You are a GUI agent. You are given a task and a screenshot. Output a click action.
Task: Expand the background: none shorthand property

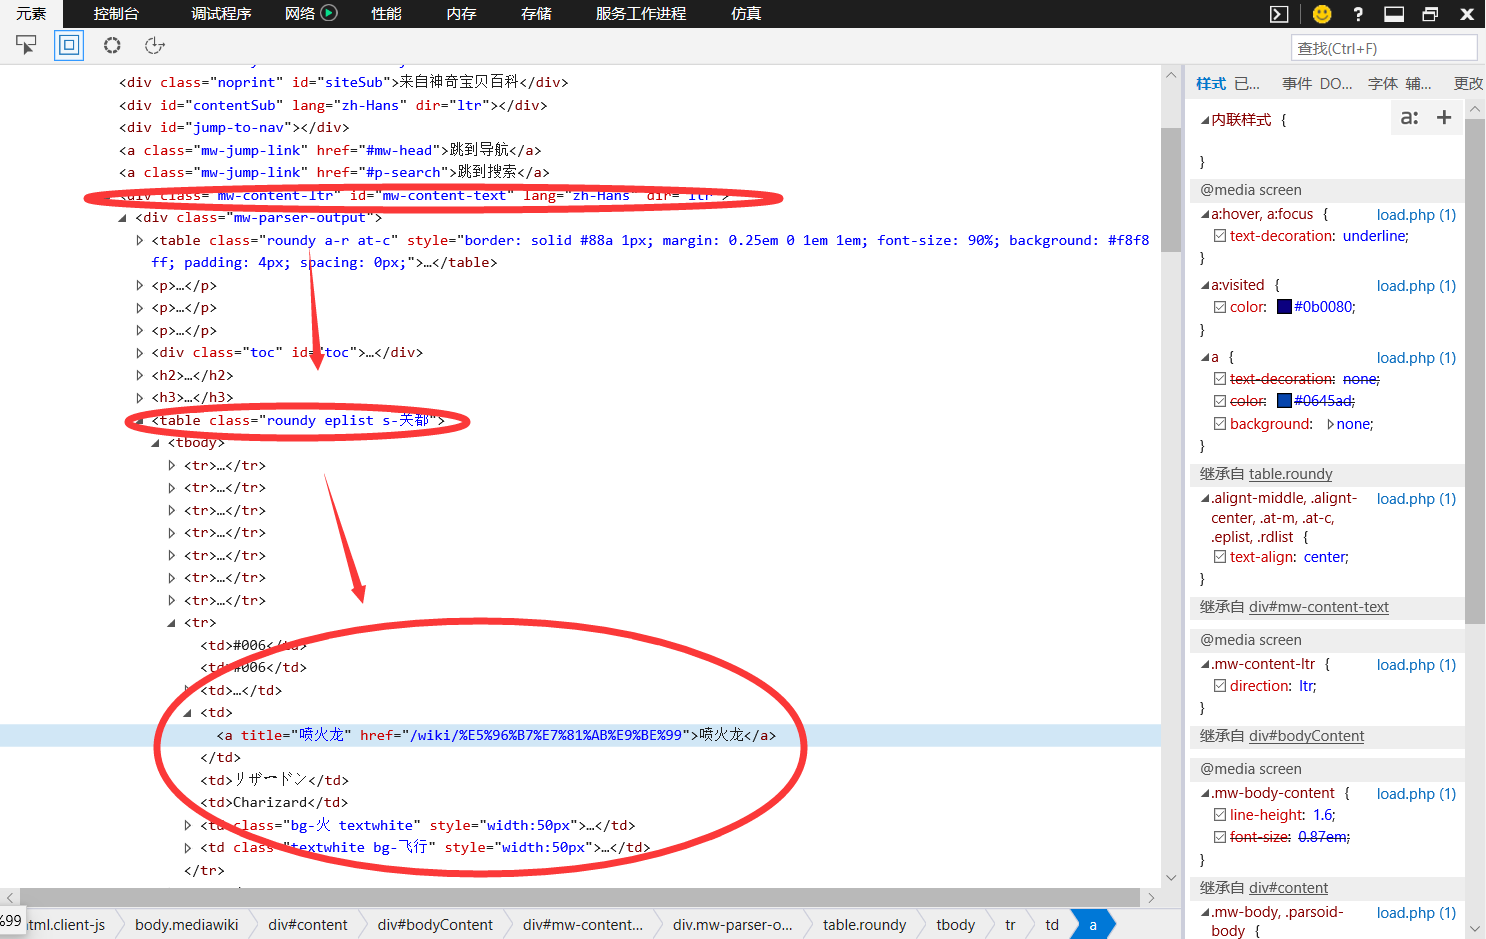tap(1330, 424)
